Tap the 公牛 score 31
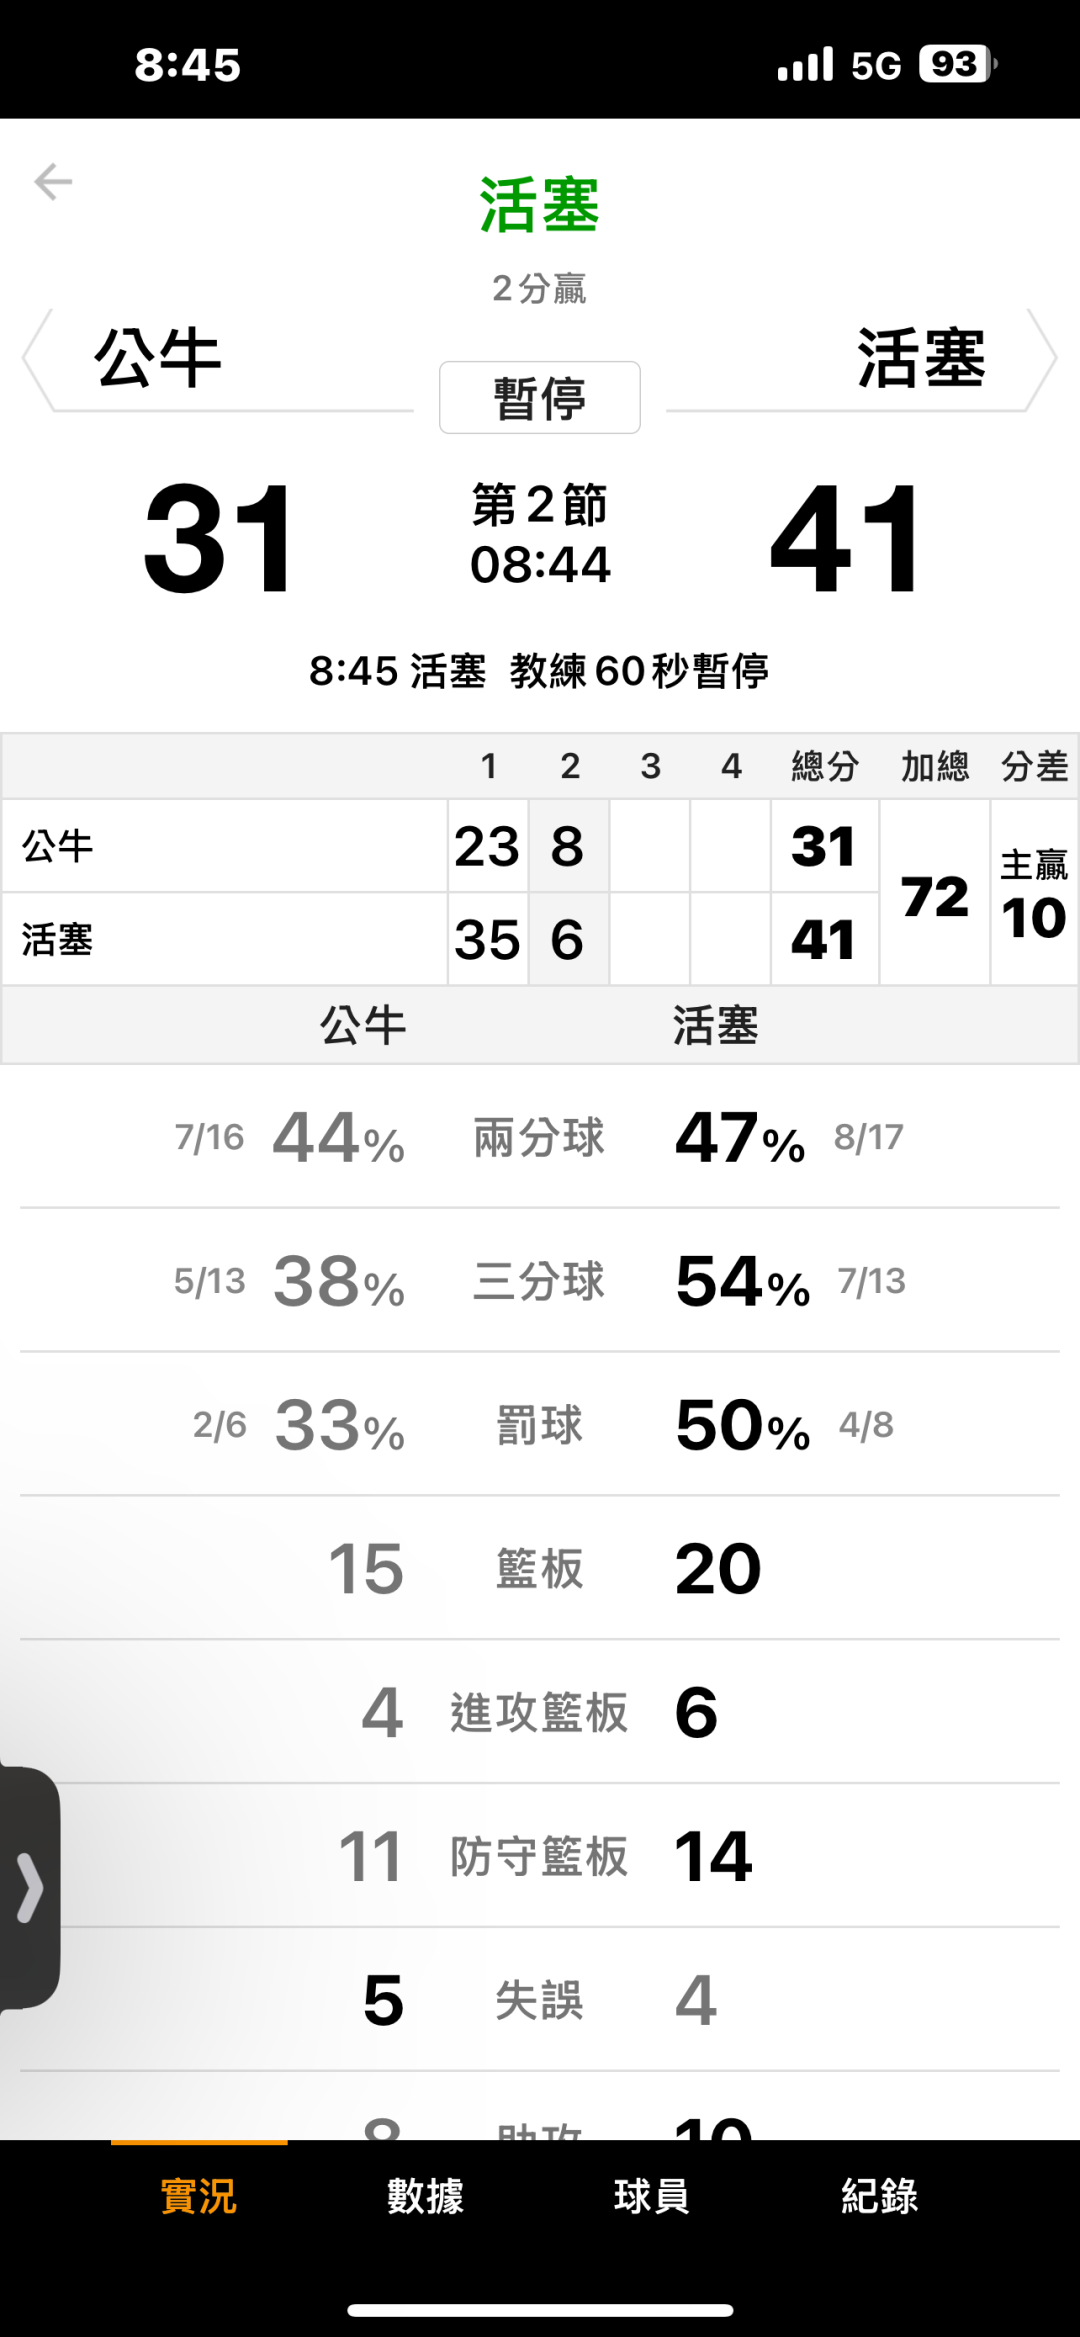The height and width of the screenshot is (2337, 1080). tap(220, 540)
